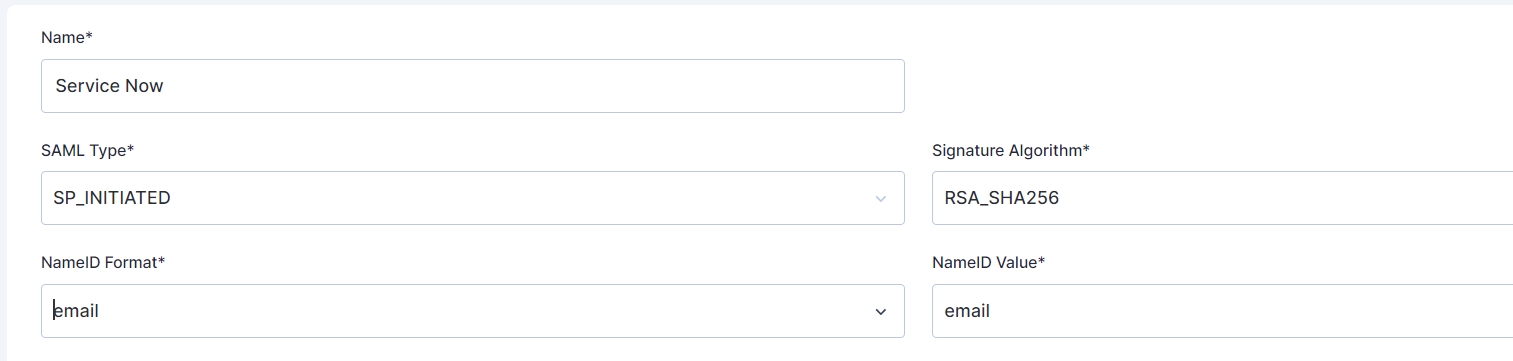Click the SAML Type* label

coord(88,150)
